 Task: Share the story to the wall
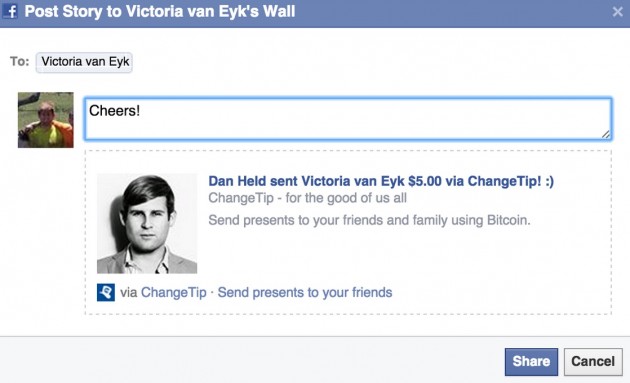[531, 362]
